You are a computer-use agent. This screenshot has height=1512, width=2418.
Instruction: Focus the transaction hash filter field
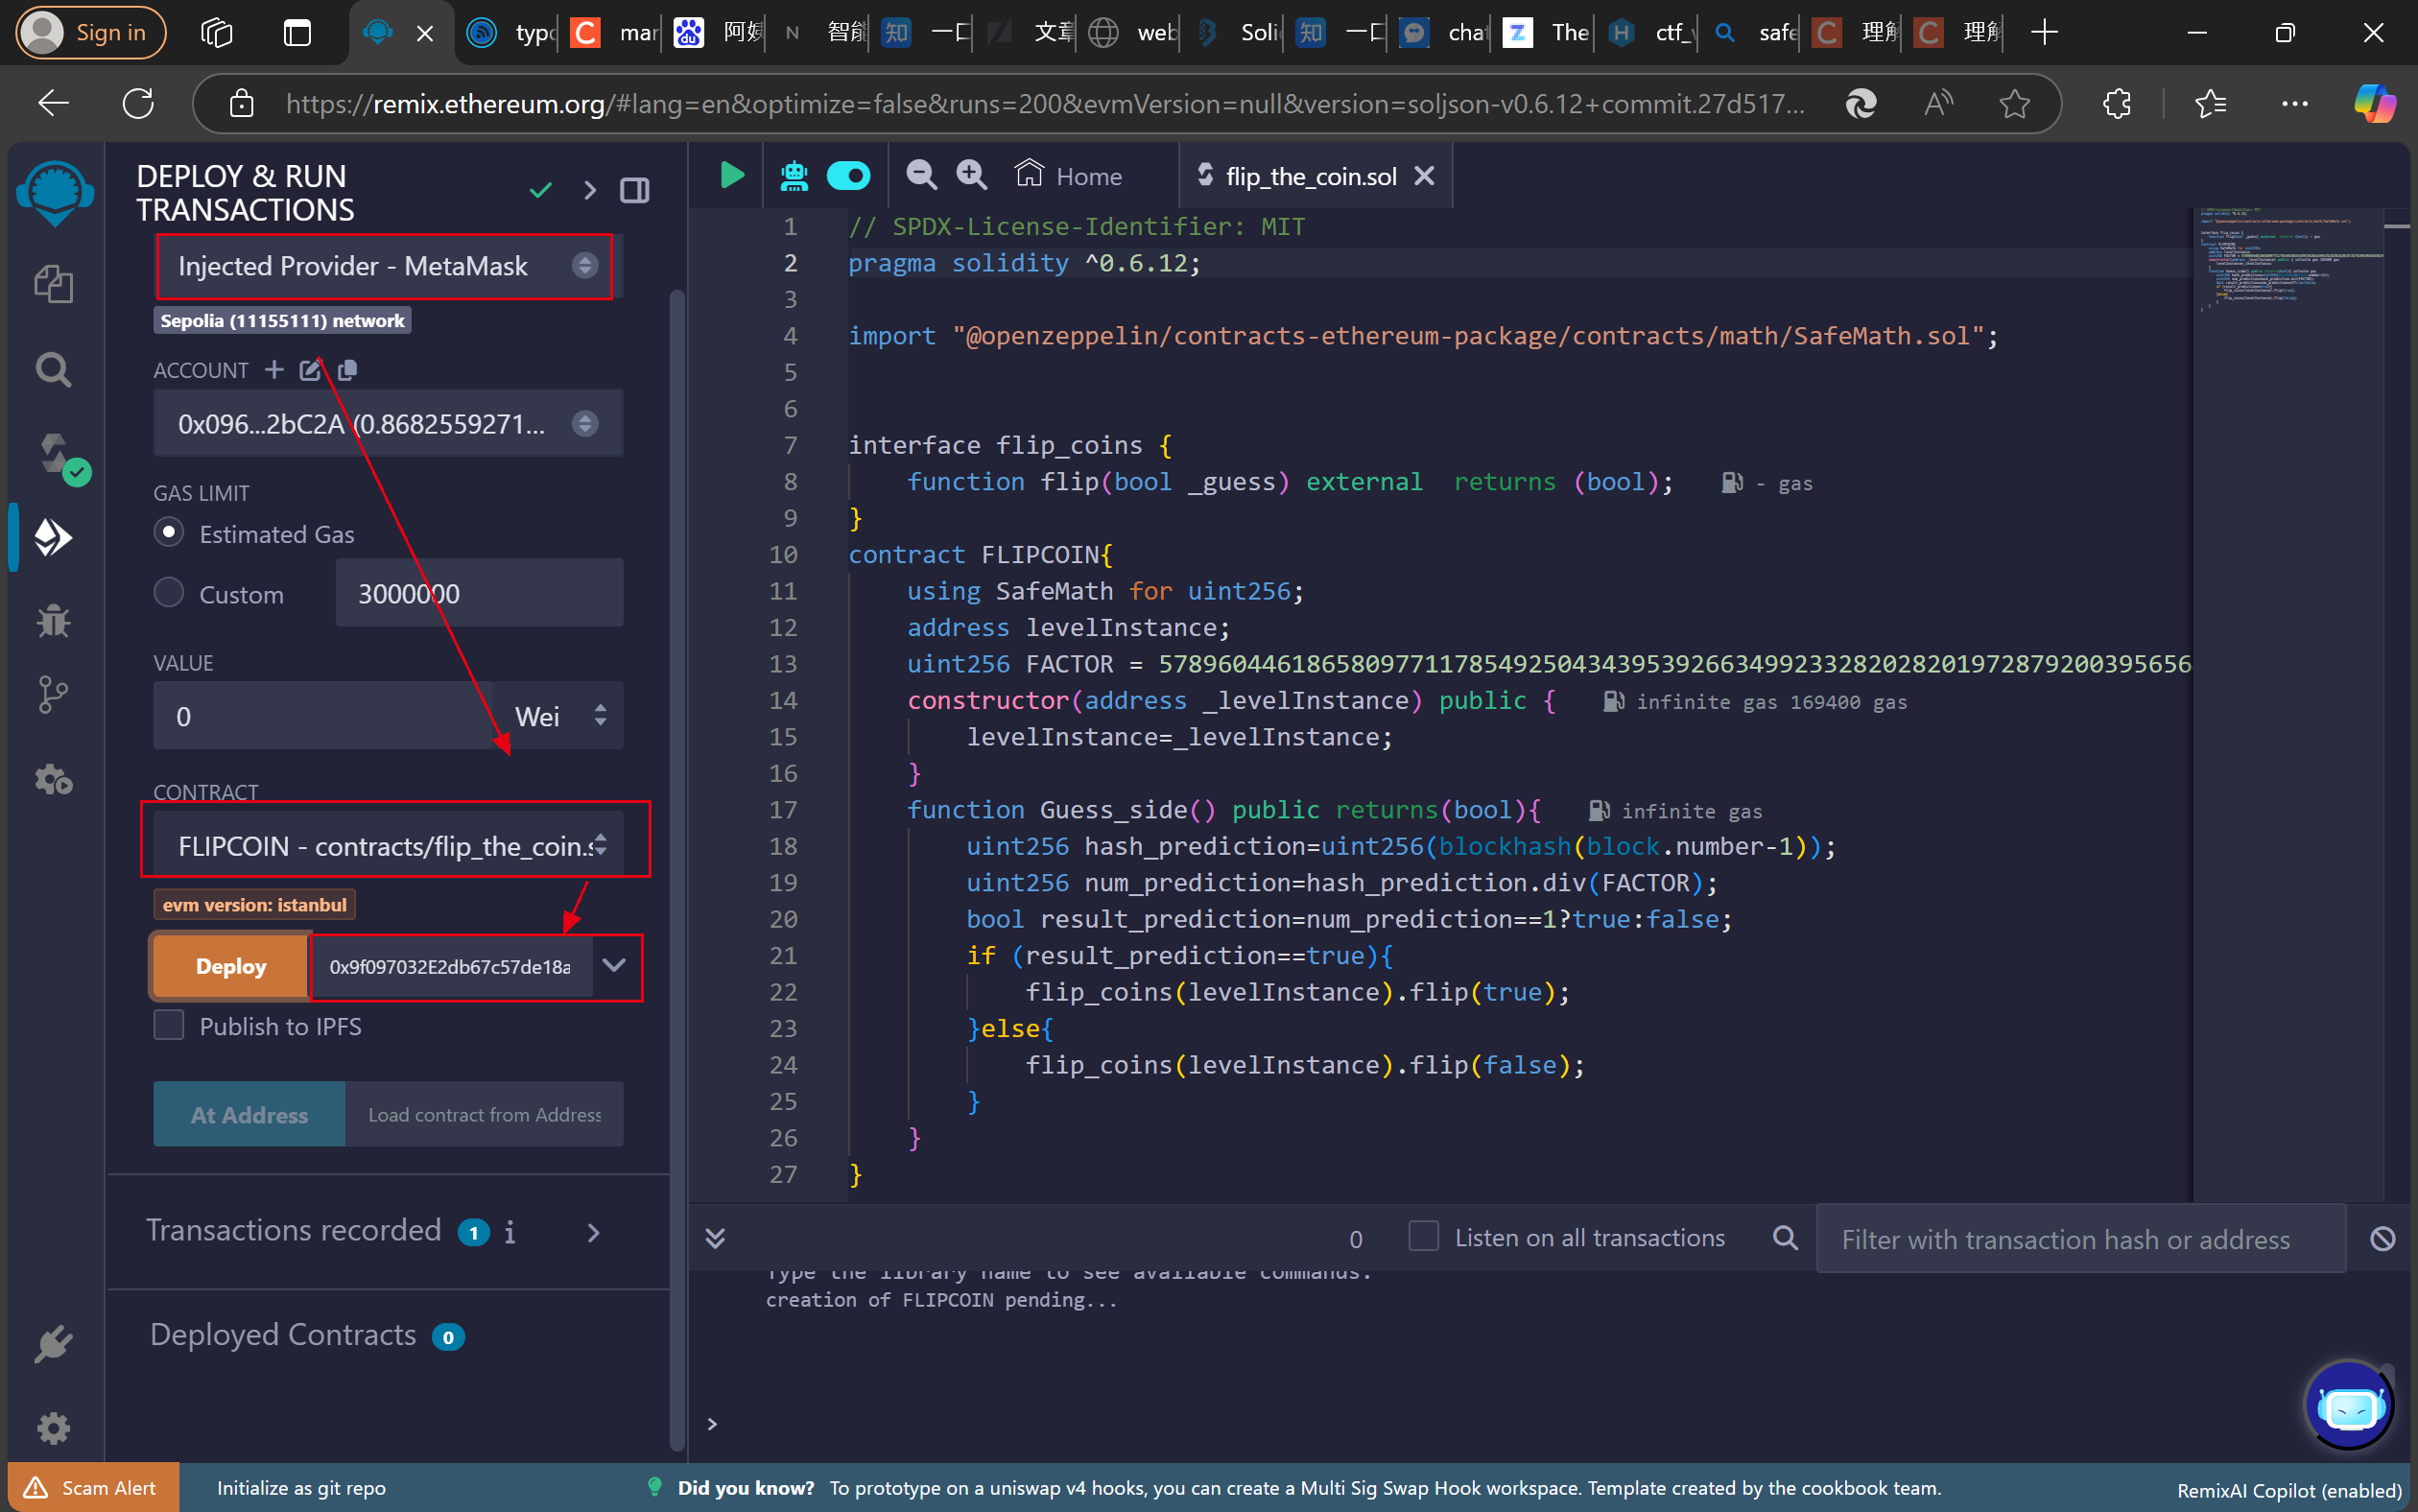click(x=2080, y=1239)
